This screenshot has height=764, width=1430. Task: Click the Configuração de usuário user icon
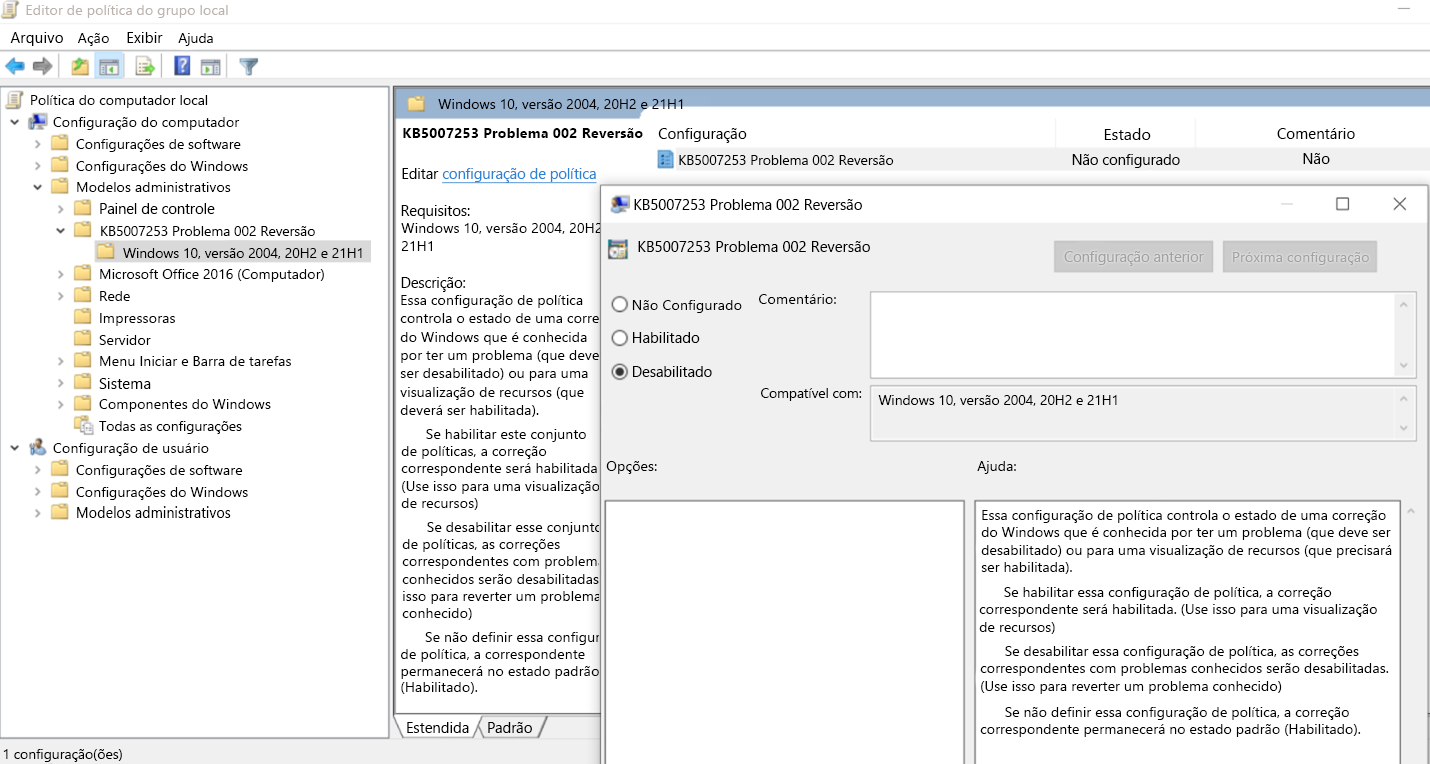click(38, 448)
